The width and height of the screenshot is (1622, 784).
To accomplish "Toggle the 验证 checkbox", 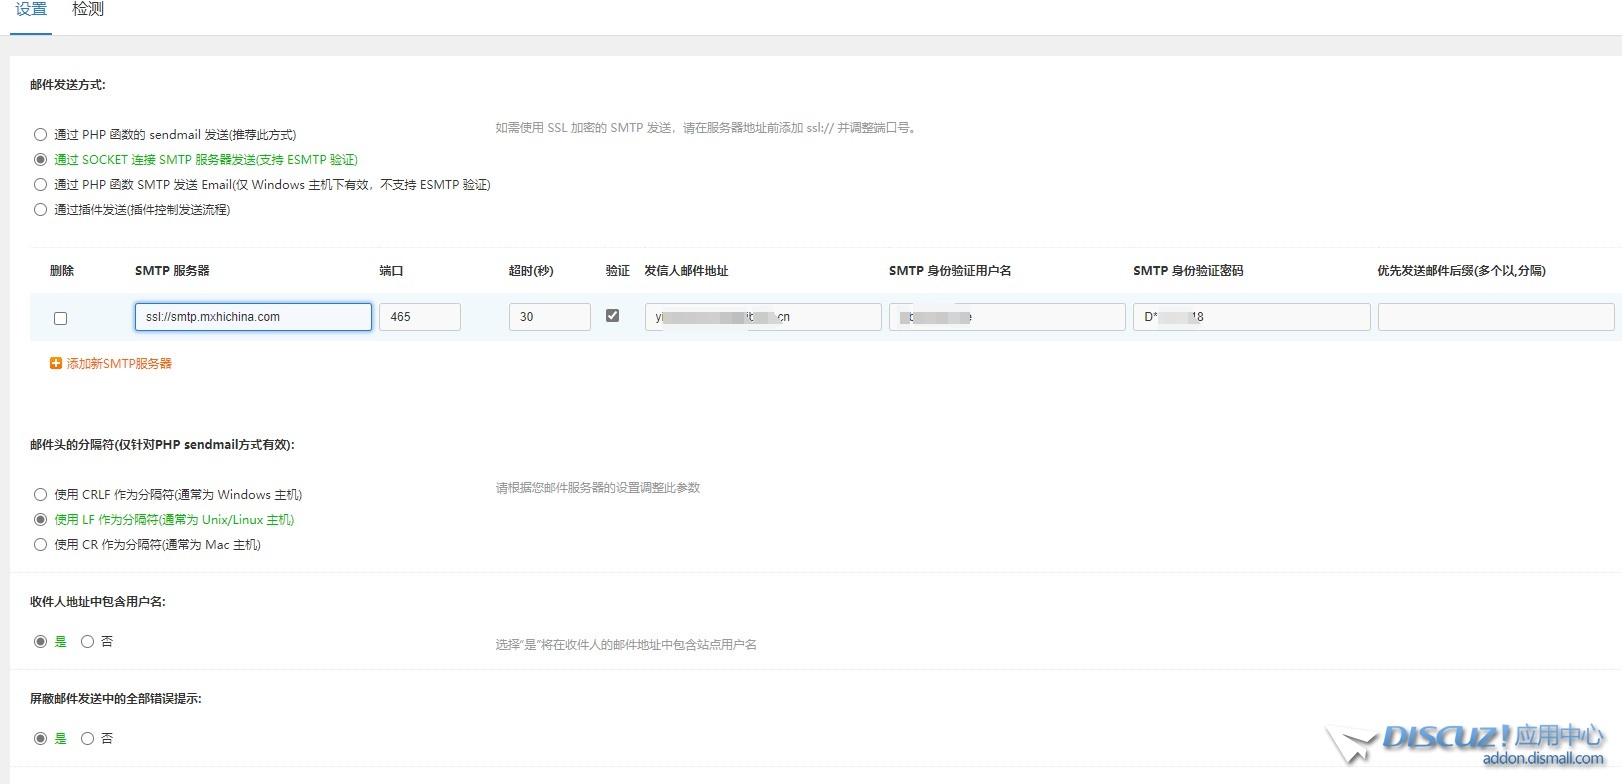I will 612,315.
